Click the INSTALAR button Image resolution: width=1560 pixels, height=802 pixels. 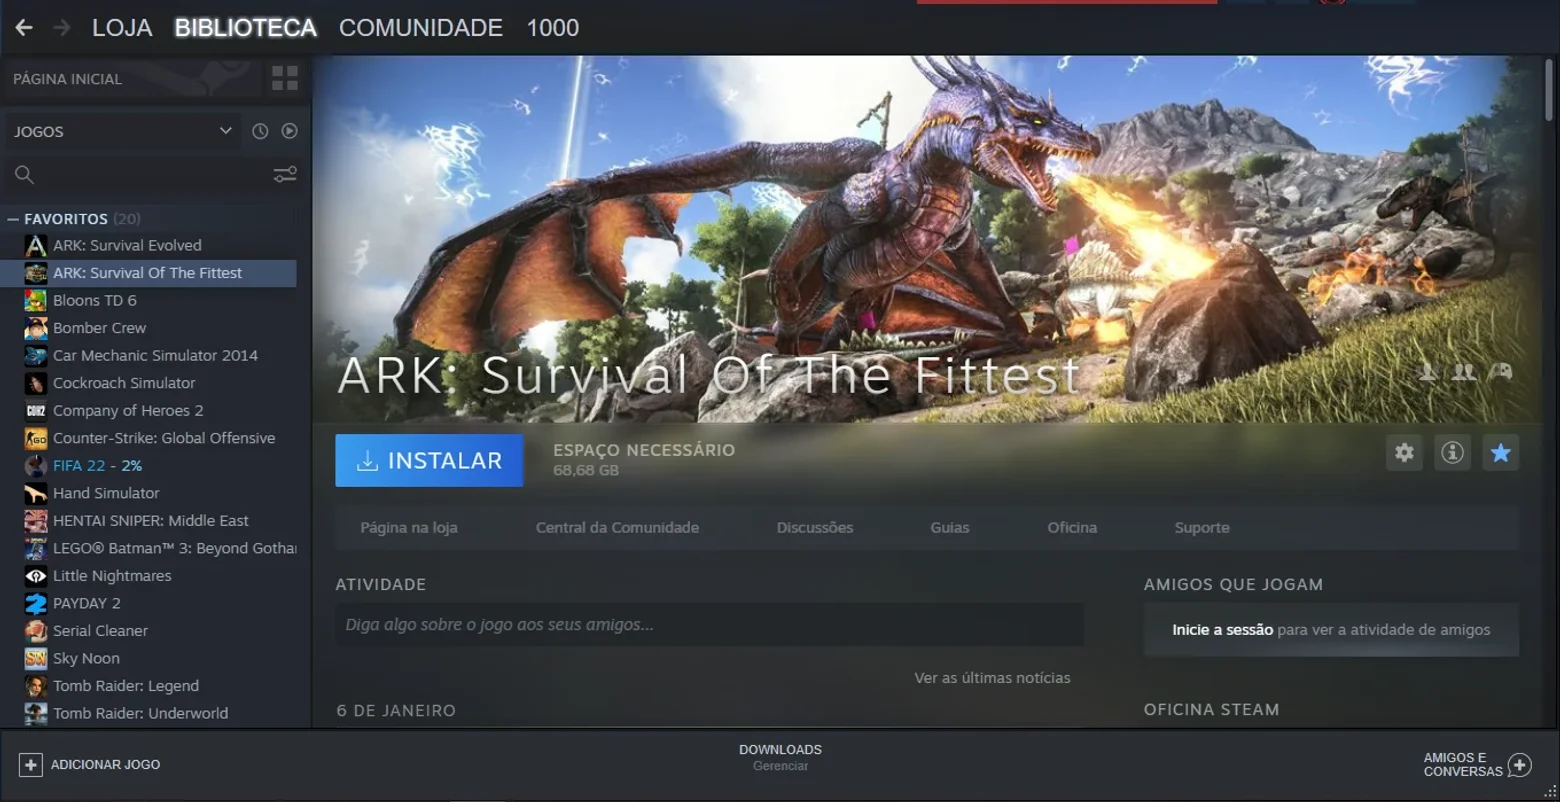tap(429, 460)
